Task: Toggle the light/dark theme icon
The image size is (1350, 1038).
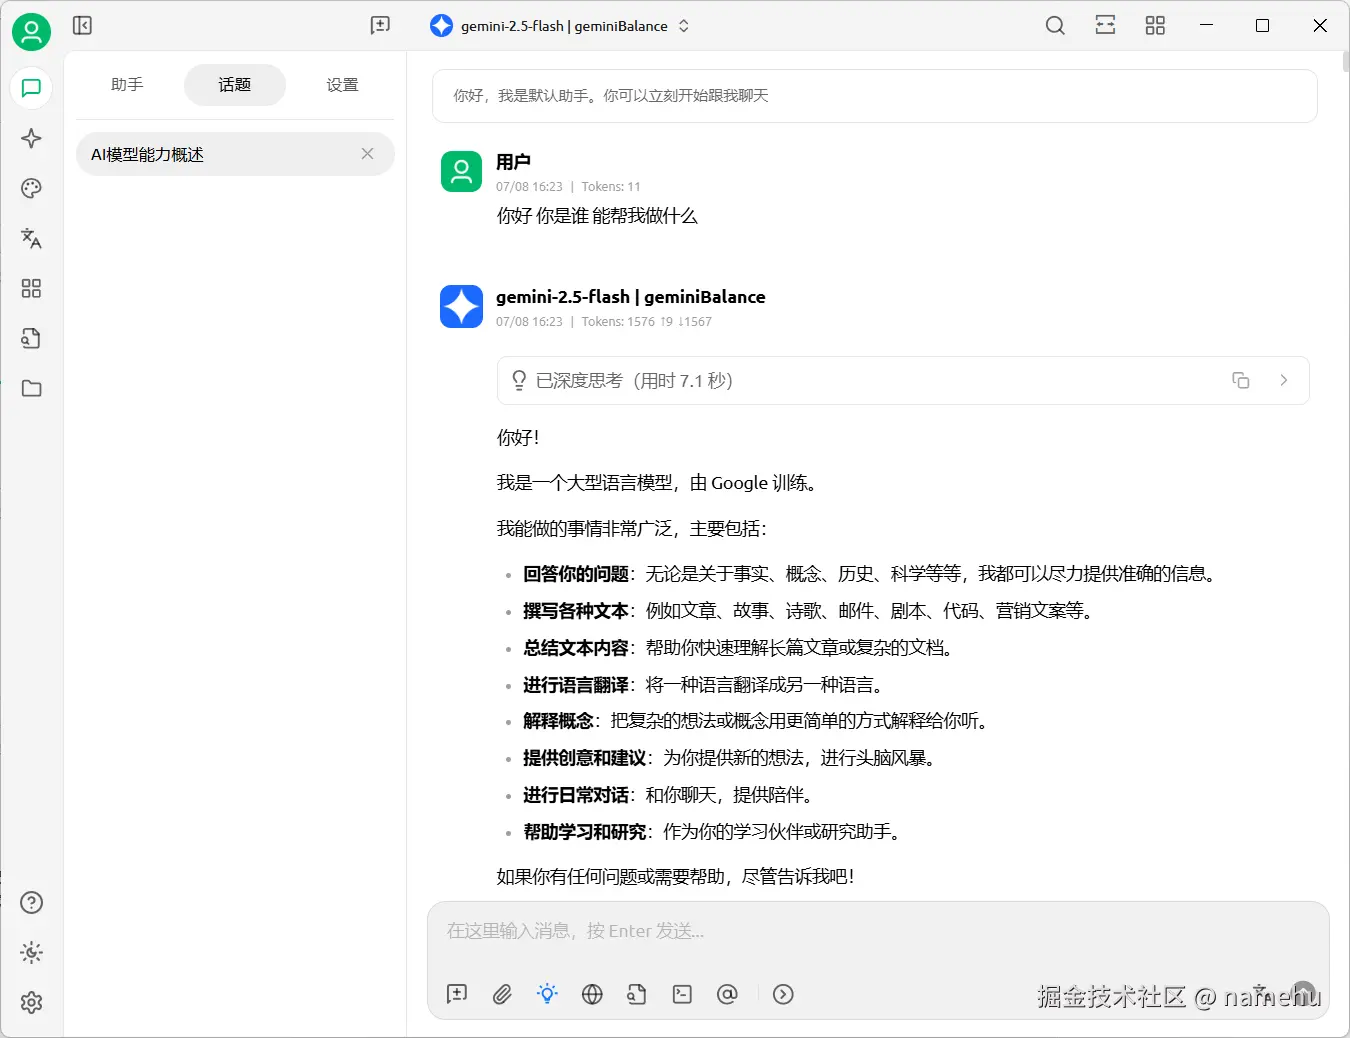Action: coord(31,952)
